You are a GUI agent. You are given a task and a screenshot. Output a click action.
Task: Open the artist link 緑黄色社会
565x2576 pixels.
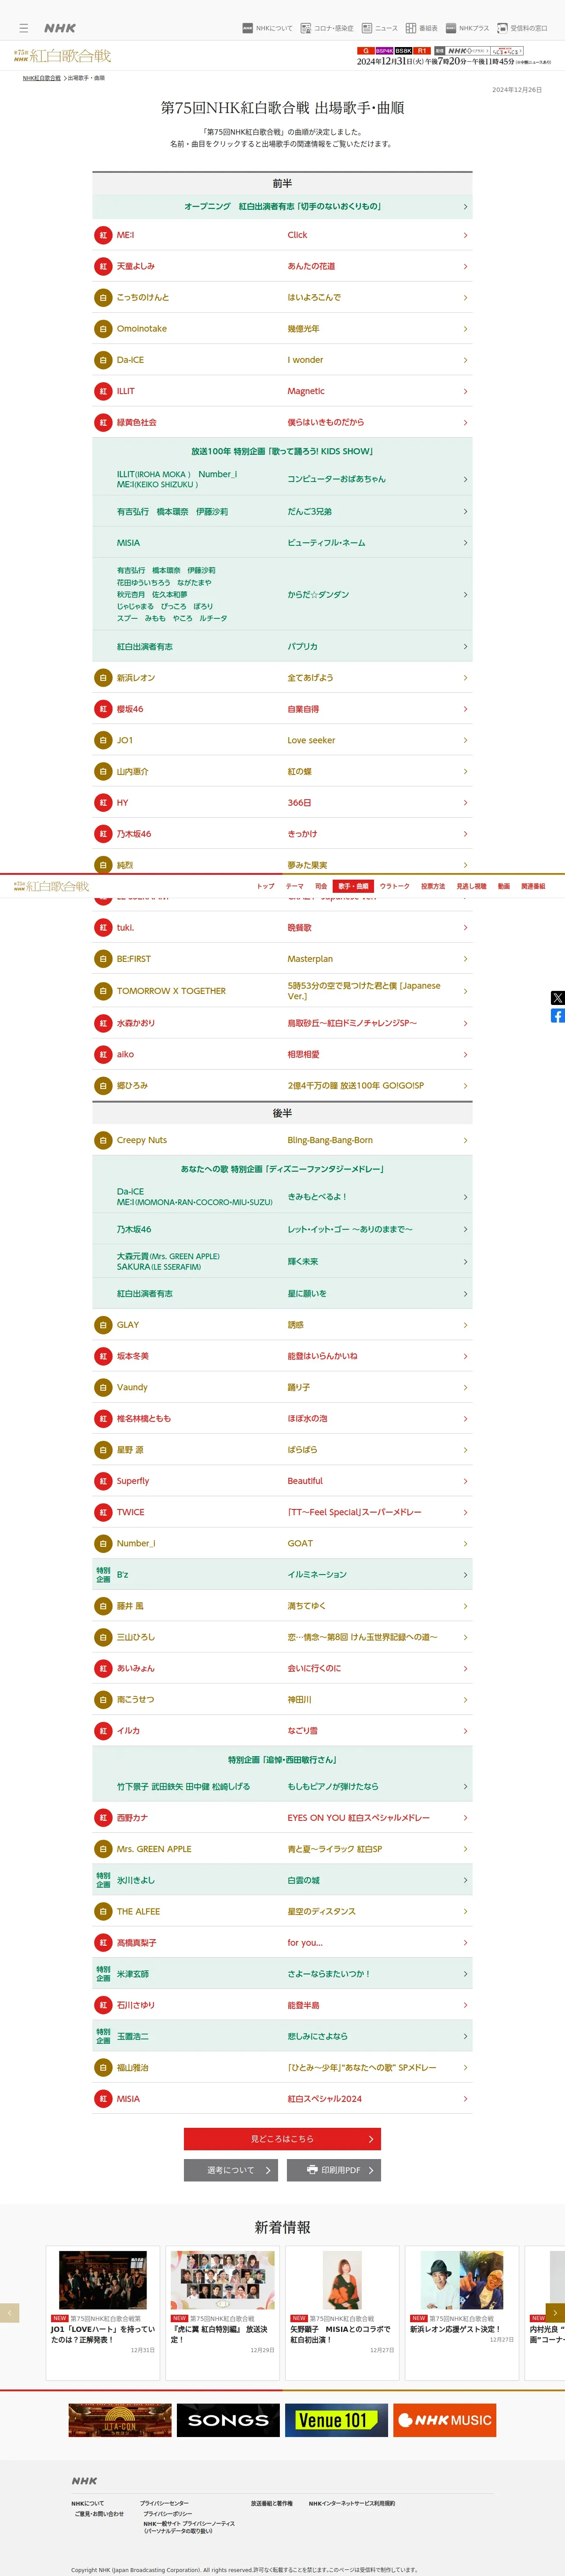click(137, 422)
